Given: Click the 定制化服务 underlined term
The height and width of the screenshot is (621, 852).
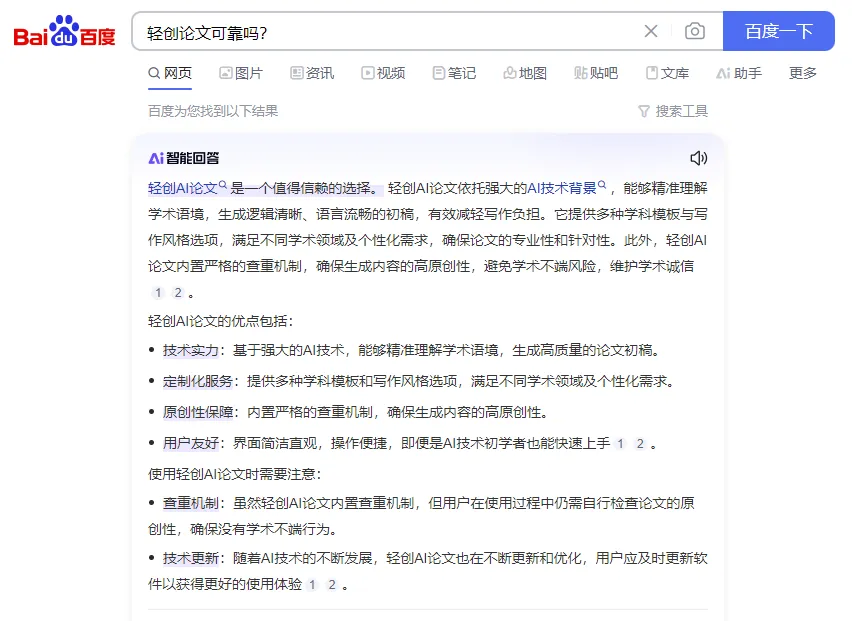Looking at the screenshot, I should (198, 381).
